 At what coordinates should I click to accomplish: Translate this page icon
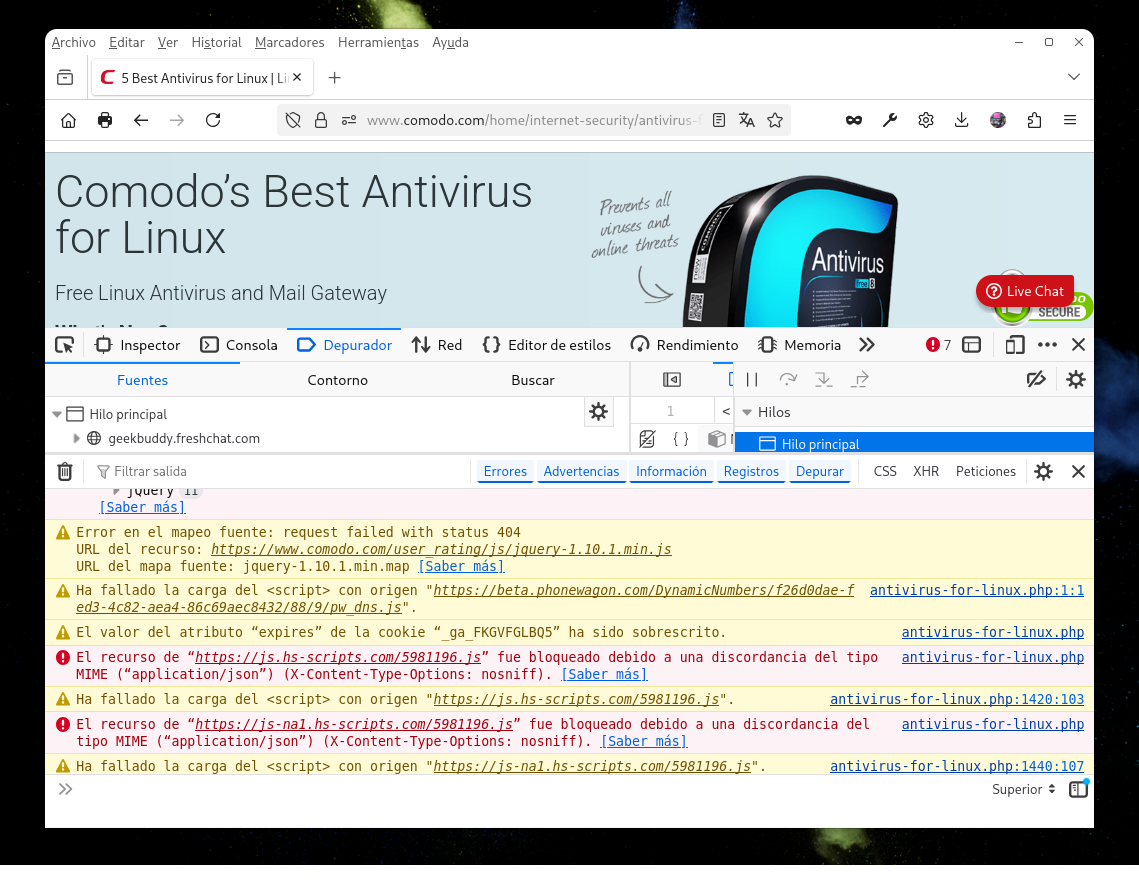click(747, 121)
